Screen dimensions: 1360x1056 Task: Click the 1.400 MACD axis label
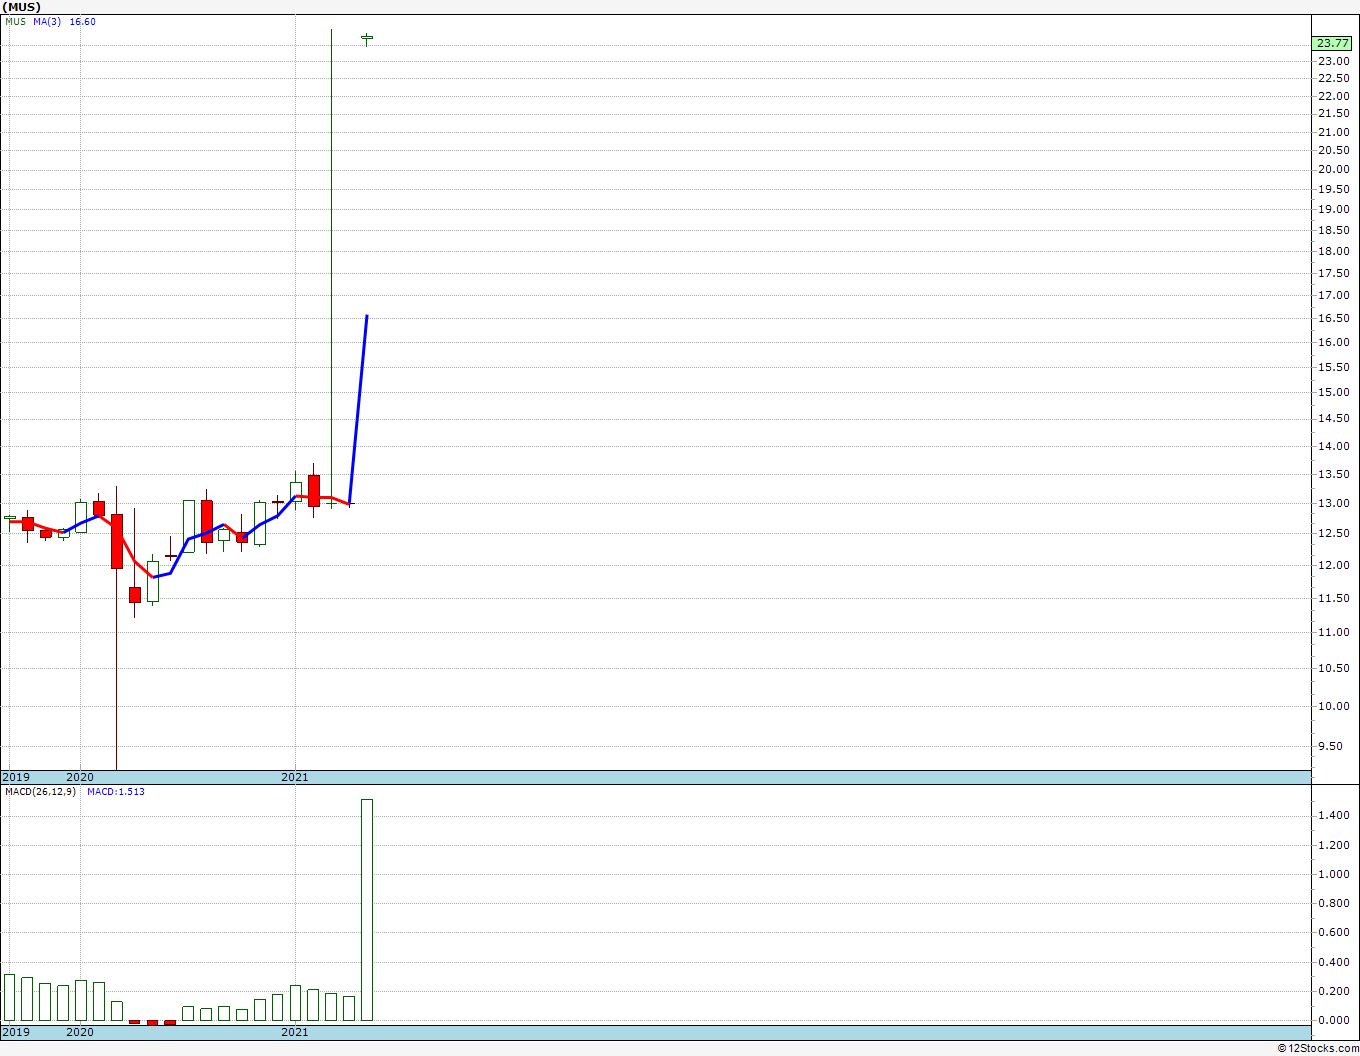point(1333,816)
